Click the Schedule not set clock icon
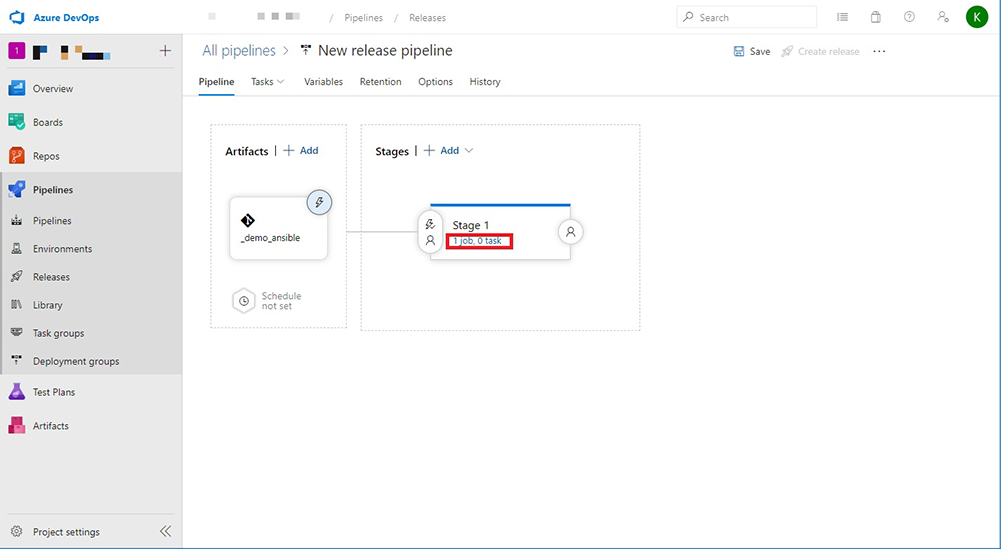Viewport: 1001px width, 549px height. click(244, 301)
